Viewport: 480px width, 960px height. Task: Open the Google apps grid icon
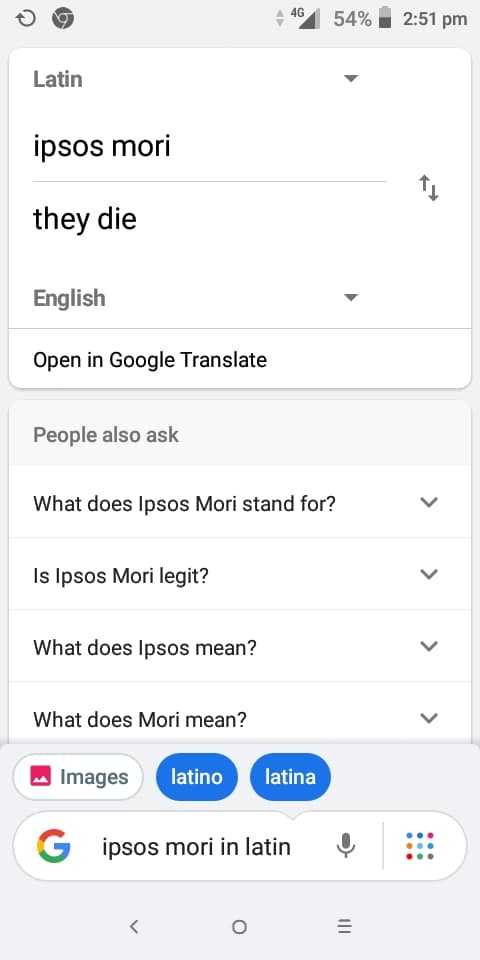(x=420, y=846)
